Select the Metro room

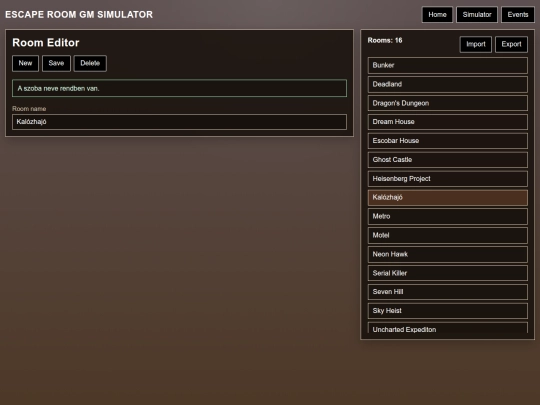point(448,217)
